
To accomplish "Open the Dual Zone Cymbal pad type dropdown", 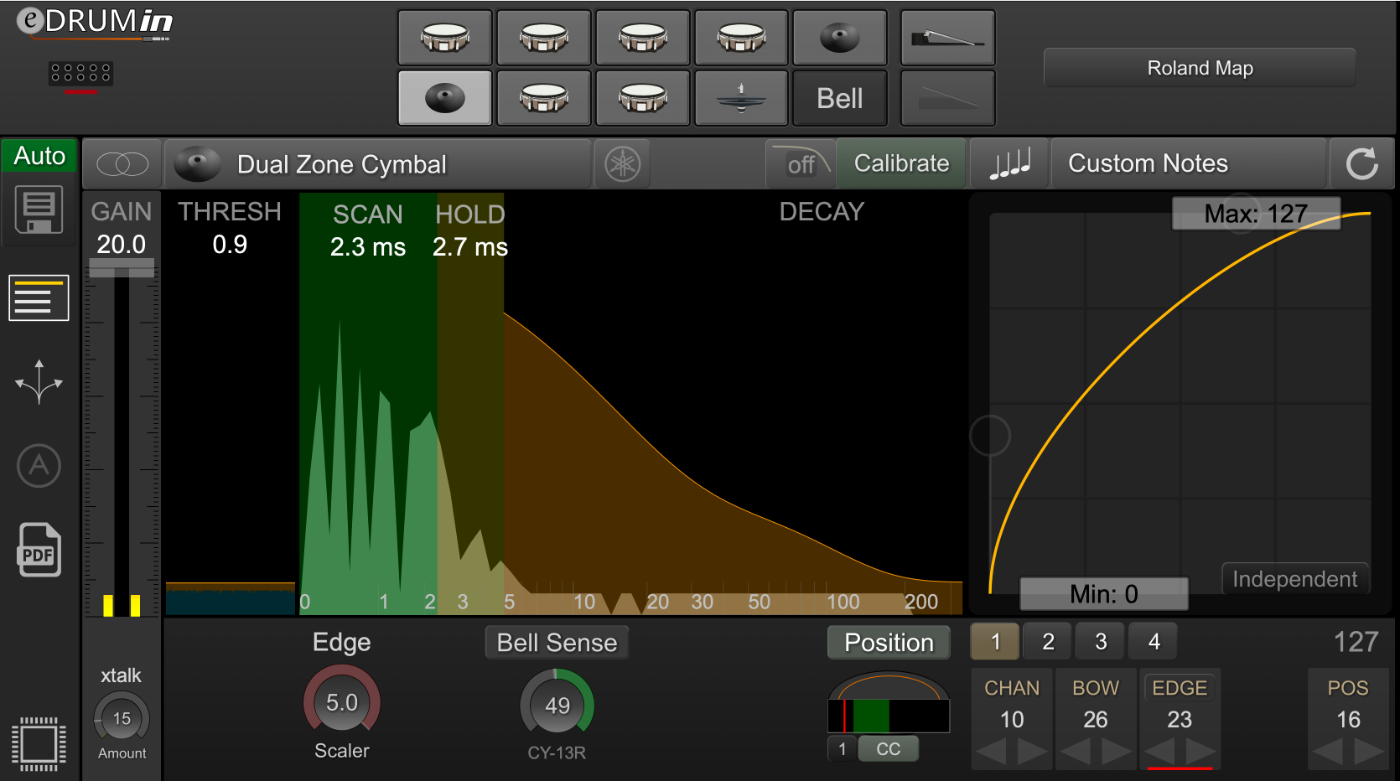I will tap(378, 164).
